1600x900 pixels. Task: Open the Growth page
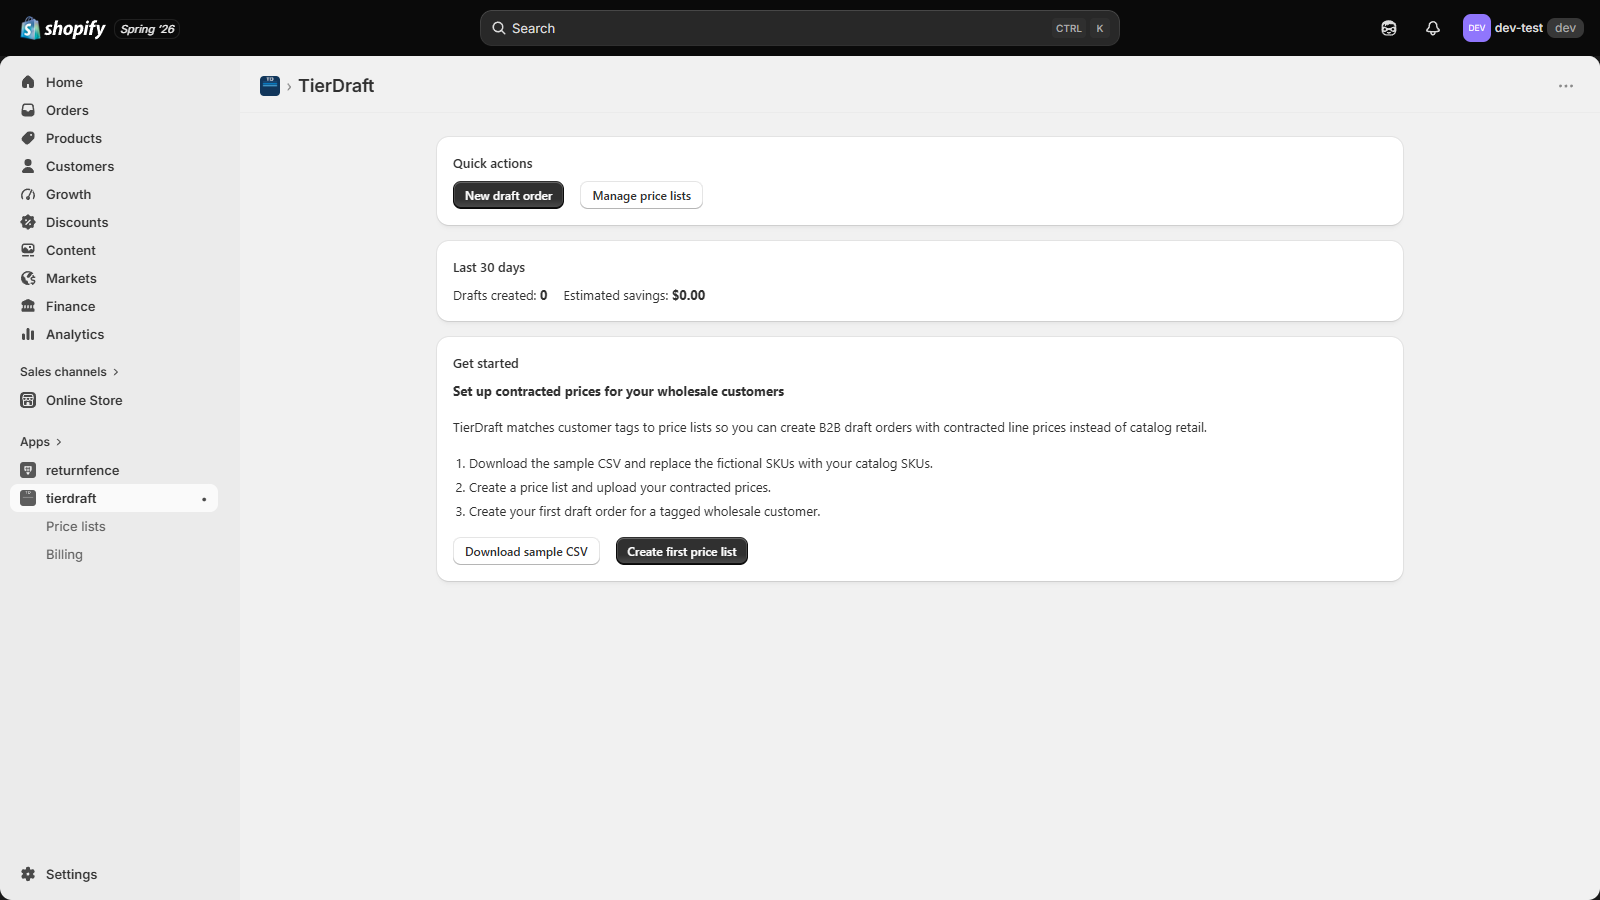[x=114, y=194]
